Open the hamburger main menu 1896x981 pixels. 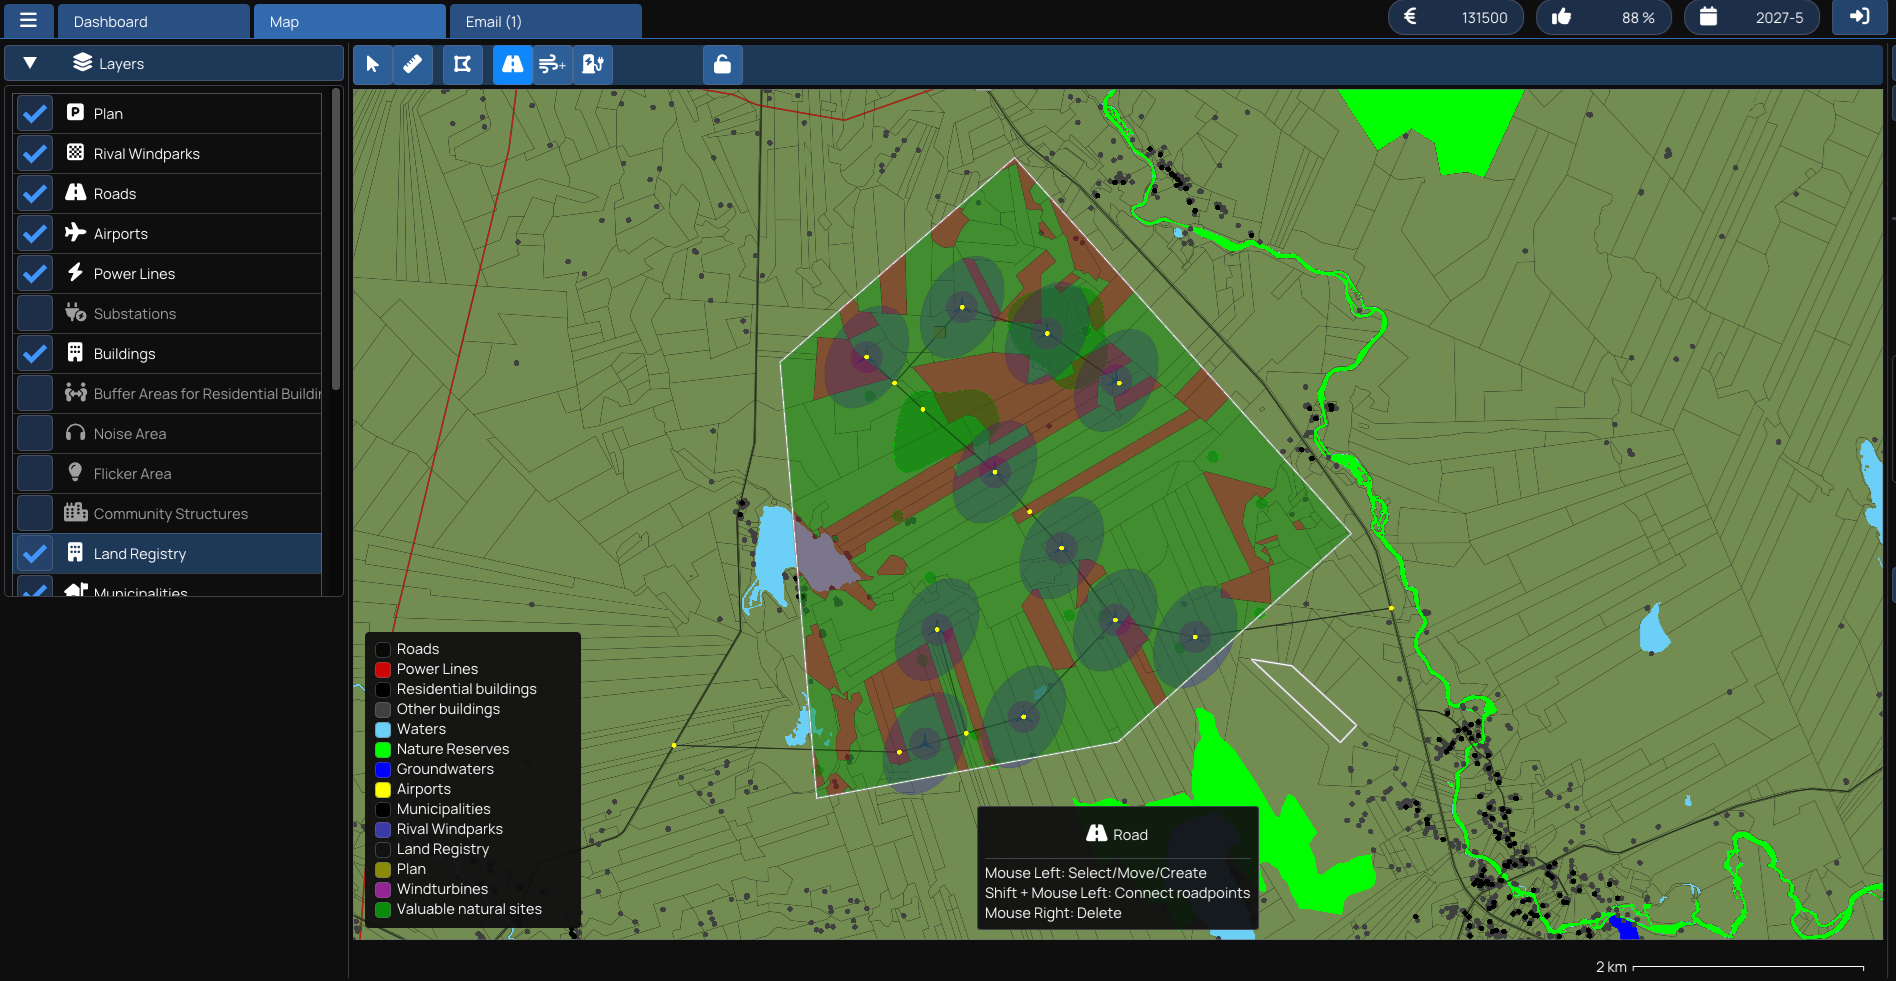click(28, 20)
